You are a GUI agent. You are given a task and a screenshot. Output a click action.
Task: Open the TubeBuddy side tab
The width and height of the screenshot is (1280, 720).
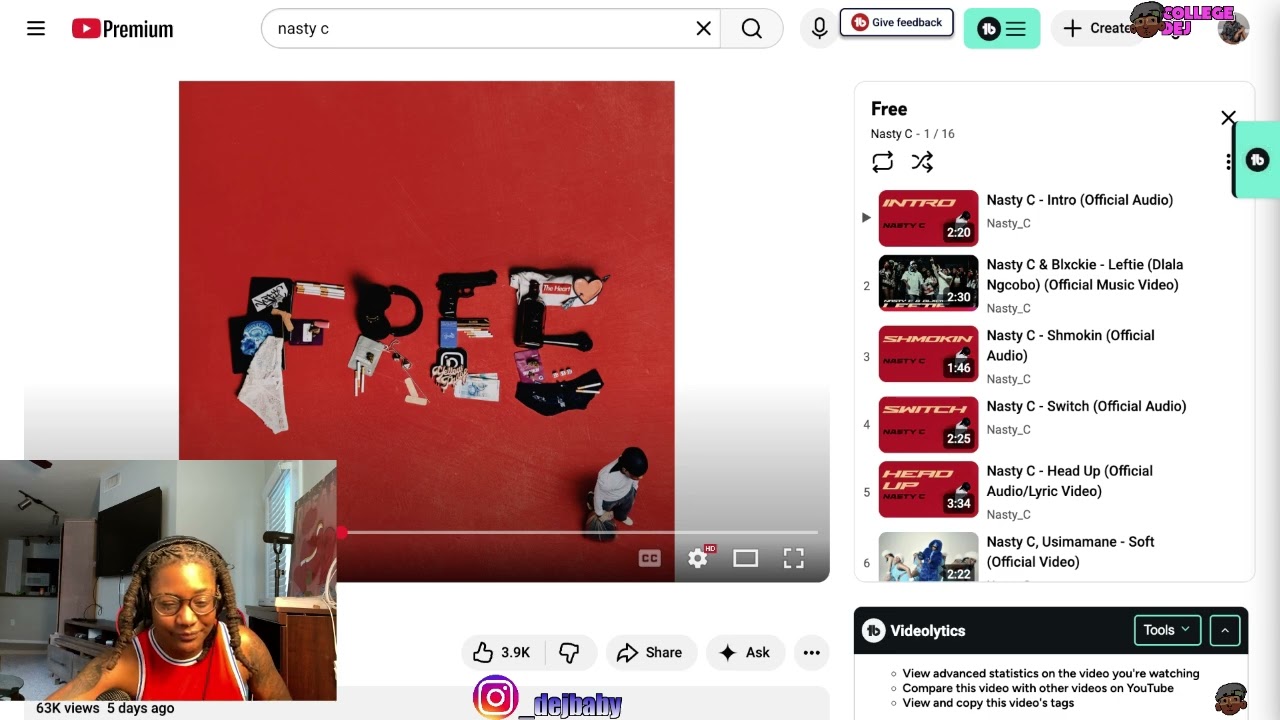(x=1256, y=160)
